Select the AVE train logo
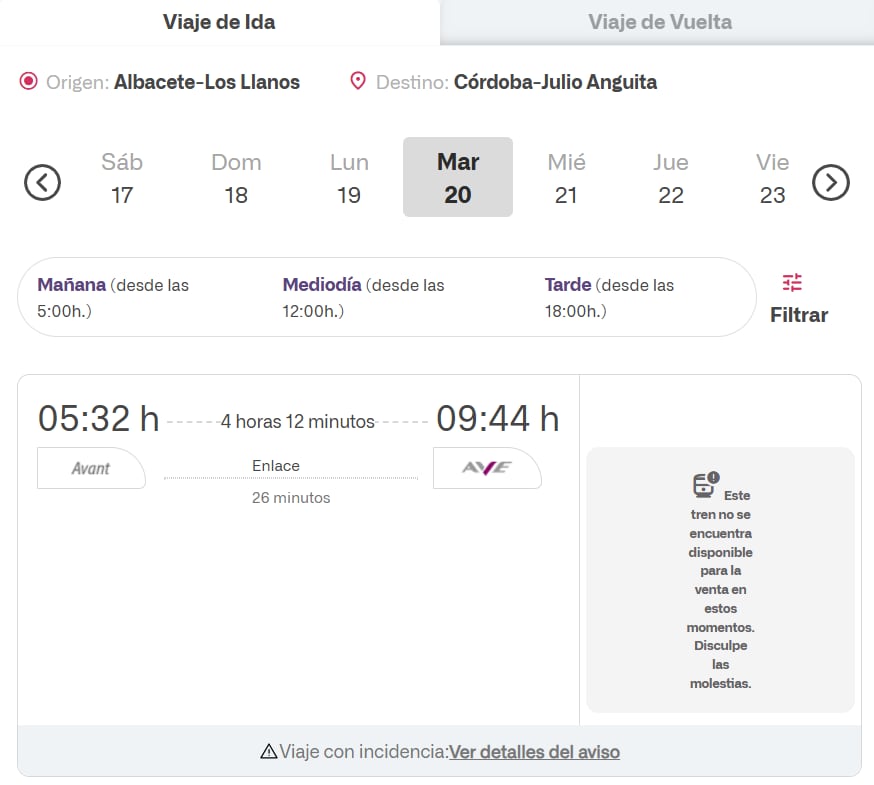 click(486, 468)
